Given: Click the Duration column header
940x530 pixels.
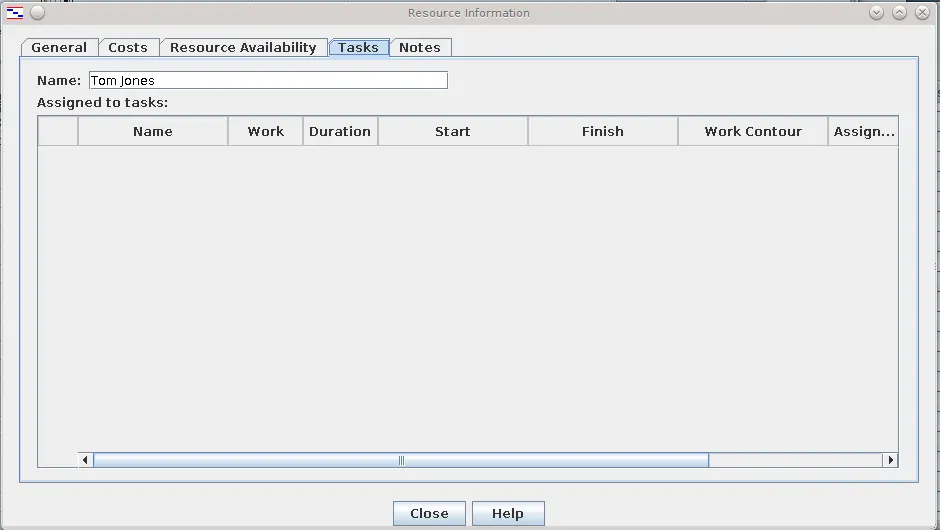Looking at the screenshot, I should click(x=340, y=131).
